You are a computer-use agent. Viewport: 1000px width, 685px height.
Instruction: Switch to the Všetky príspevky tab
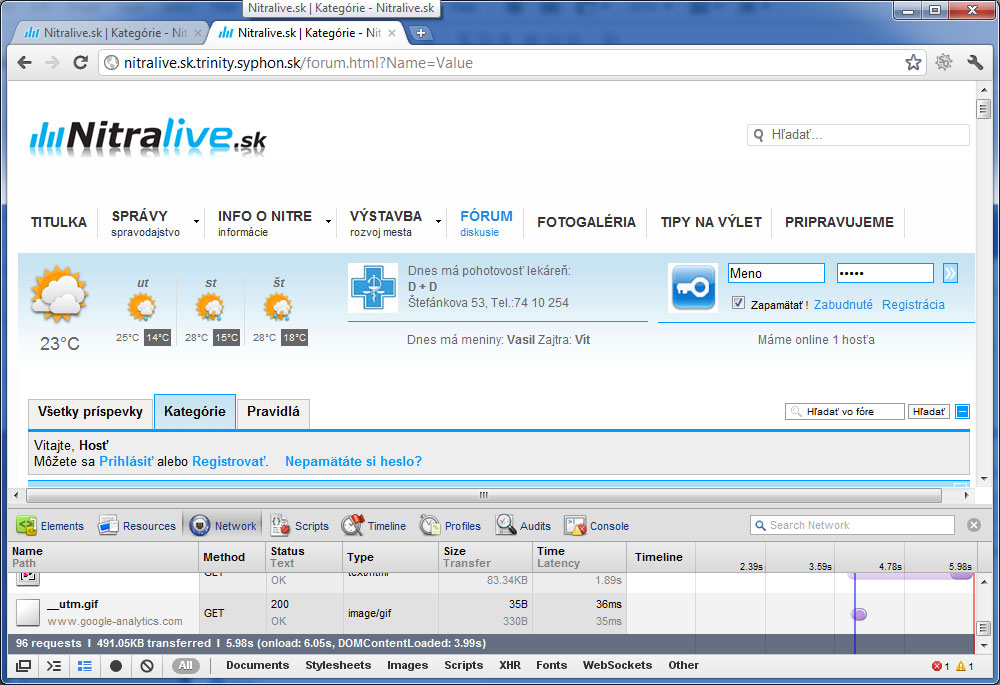pyautogui.click(x=90, y=412)
